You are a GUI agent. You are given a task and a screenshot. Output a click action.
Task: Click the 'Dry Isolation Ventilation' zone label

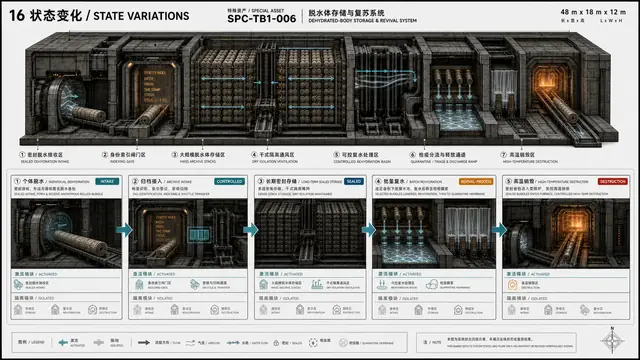coord(274,158)
